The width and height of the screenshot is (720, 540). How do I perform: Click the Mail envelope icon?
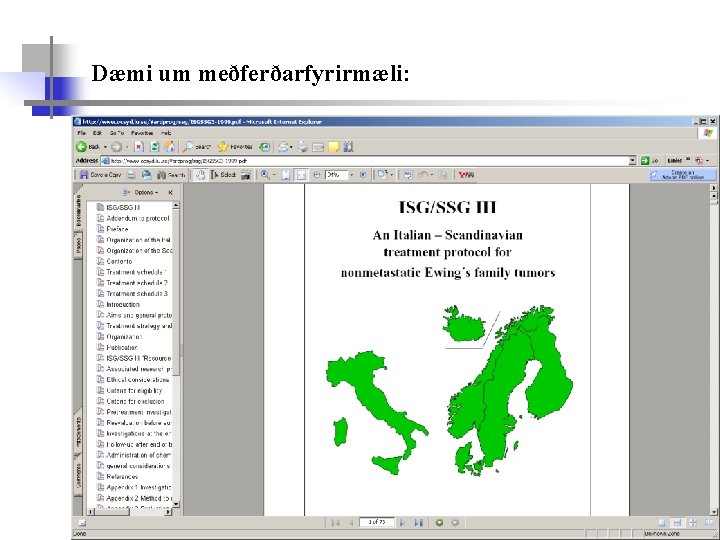[x=284, y=147]
